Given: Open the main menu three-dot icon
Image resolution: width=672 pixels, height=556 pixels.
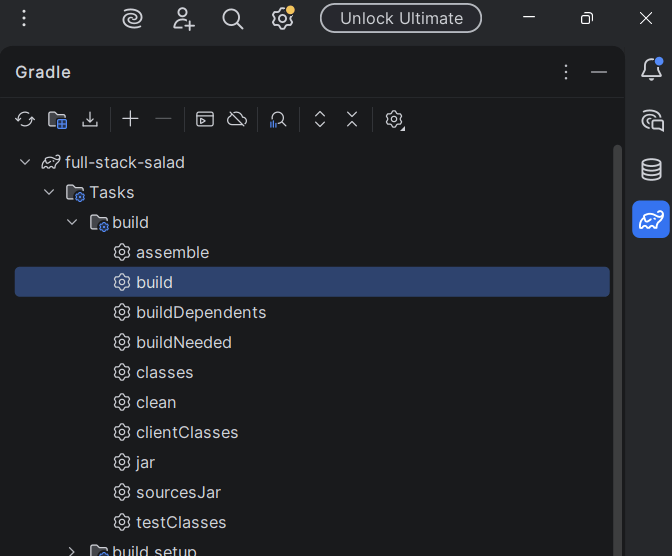Looking at the screenshot, I should [24, 18].
